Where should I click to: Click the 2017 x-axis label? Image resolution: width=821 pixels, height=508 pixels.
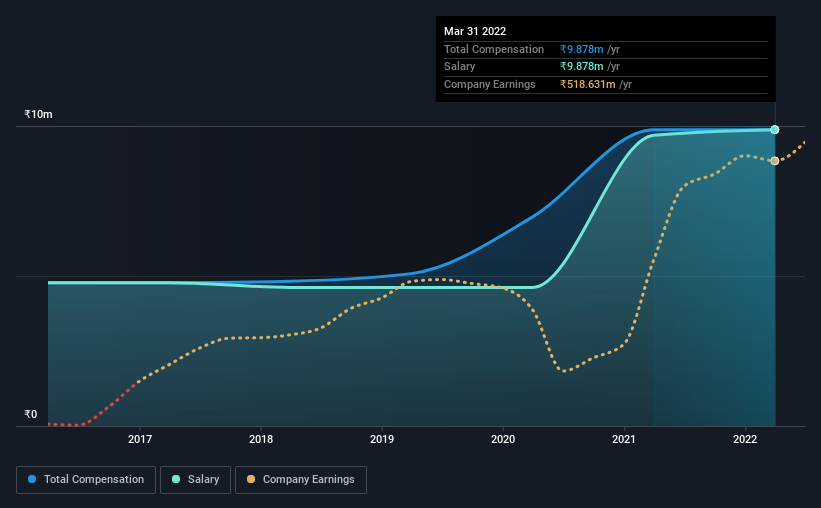point(140,439)
